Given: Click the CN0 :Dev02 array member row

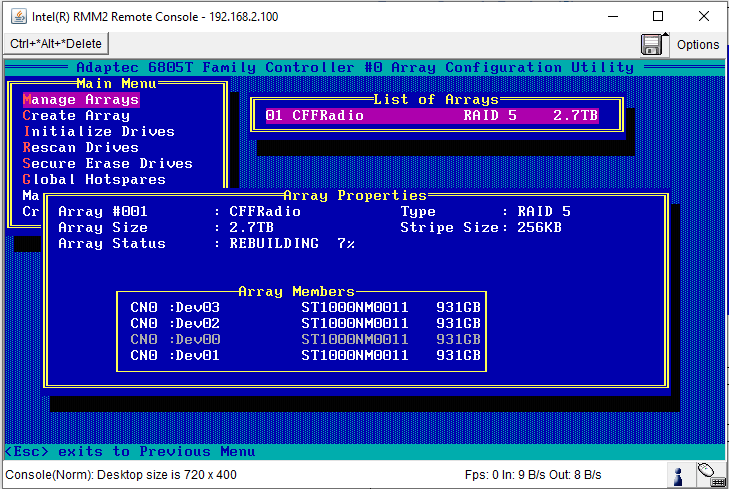Looking at the screenshot, I should pos(305,324).
